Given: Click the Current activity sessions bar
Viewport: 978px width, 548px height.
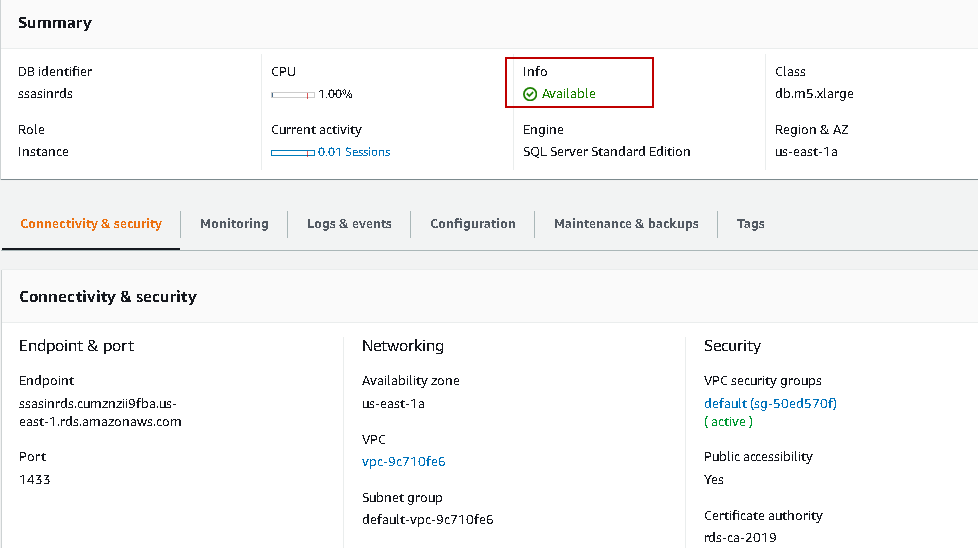Looking at the screenshot, I should 292,152.
